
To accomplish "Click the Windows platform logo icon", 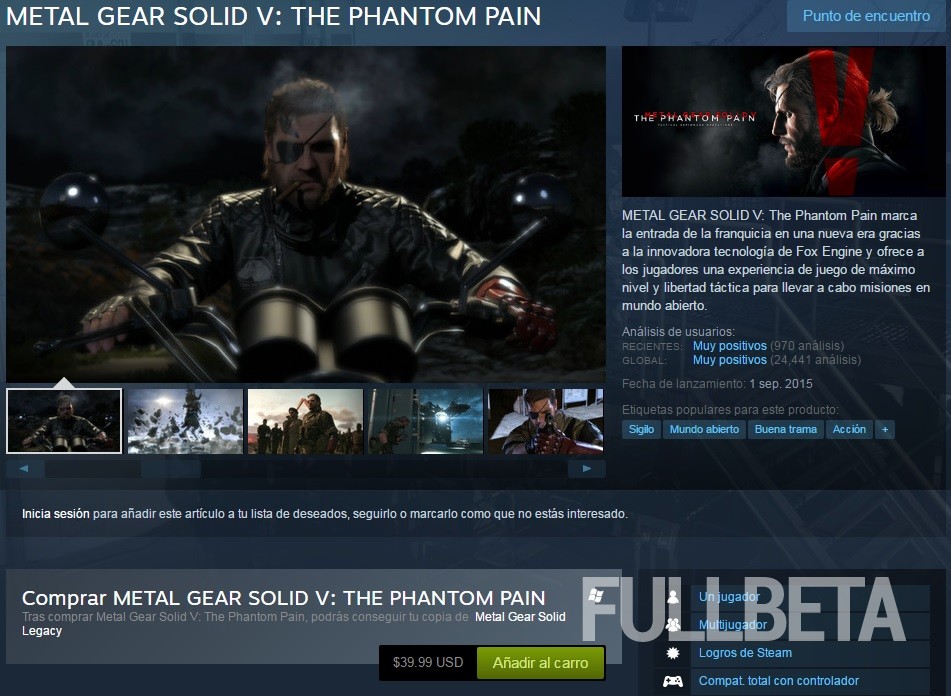I will click(596, 595).
